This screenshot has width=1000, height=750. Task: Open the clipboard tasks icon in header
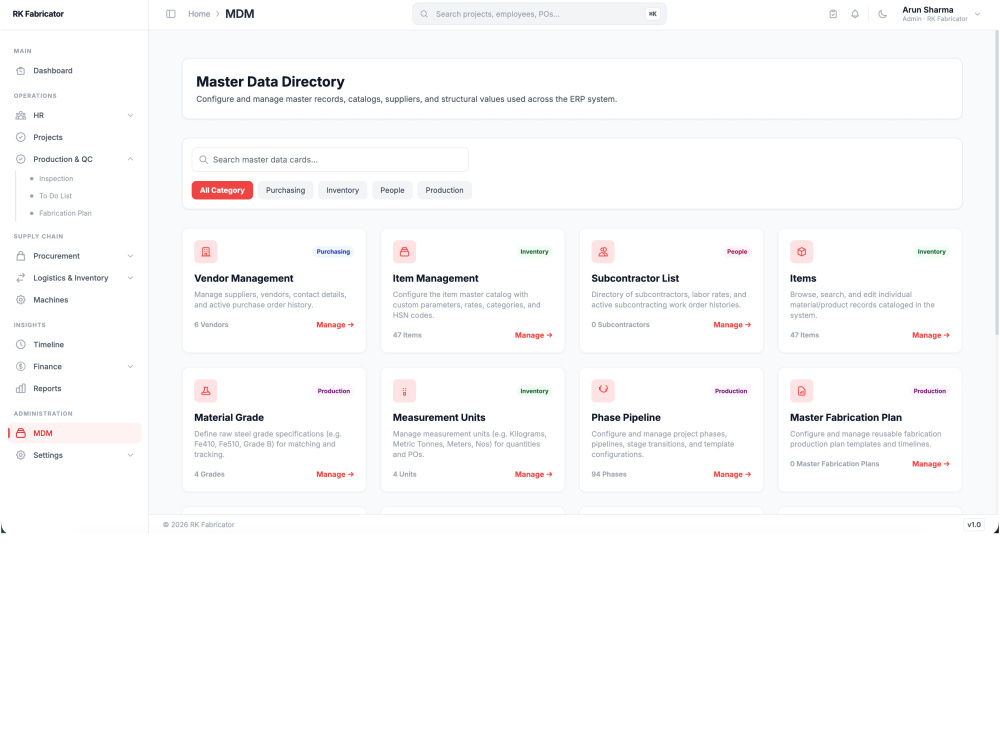coord(833,14)
